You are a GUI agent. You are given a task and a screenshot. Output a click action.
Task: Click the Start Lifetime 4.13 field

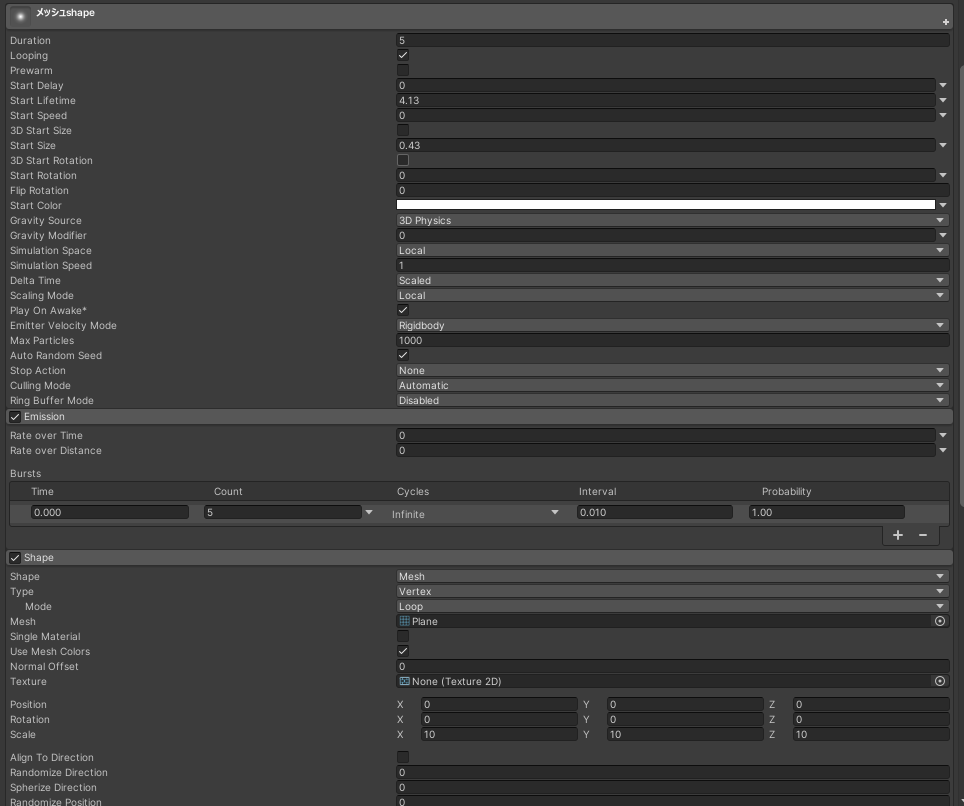(666, 100)
